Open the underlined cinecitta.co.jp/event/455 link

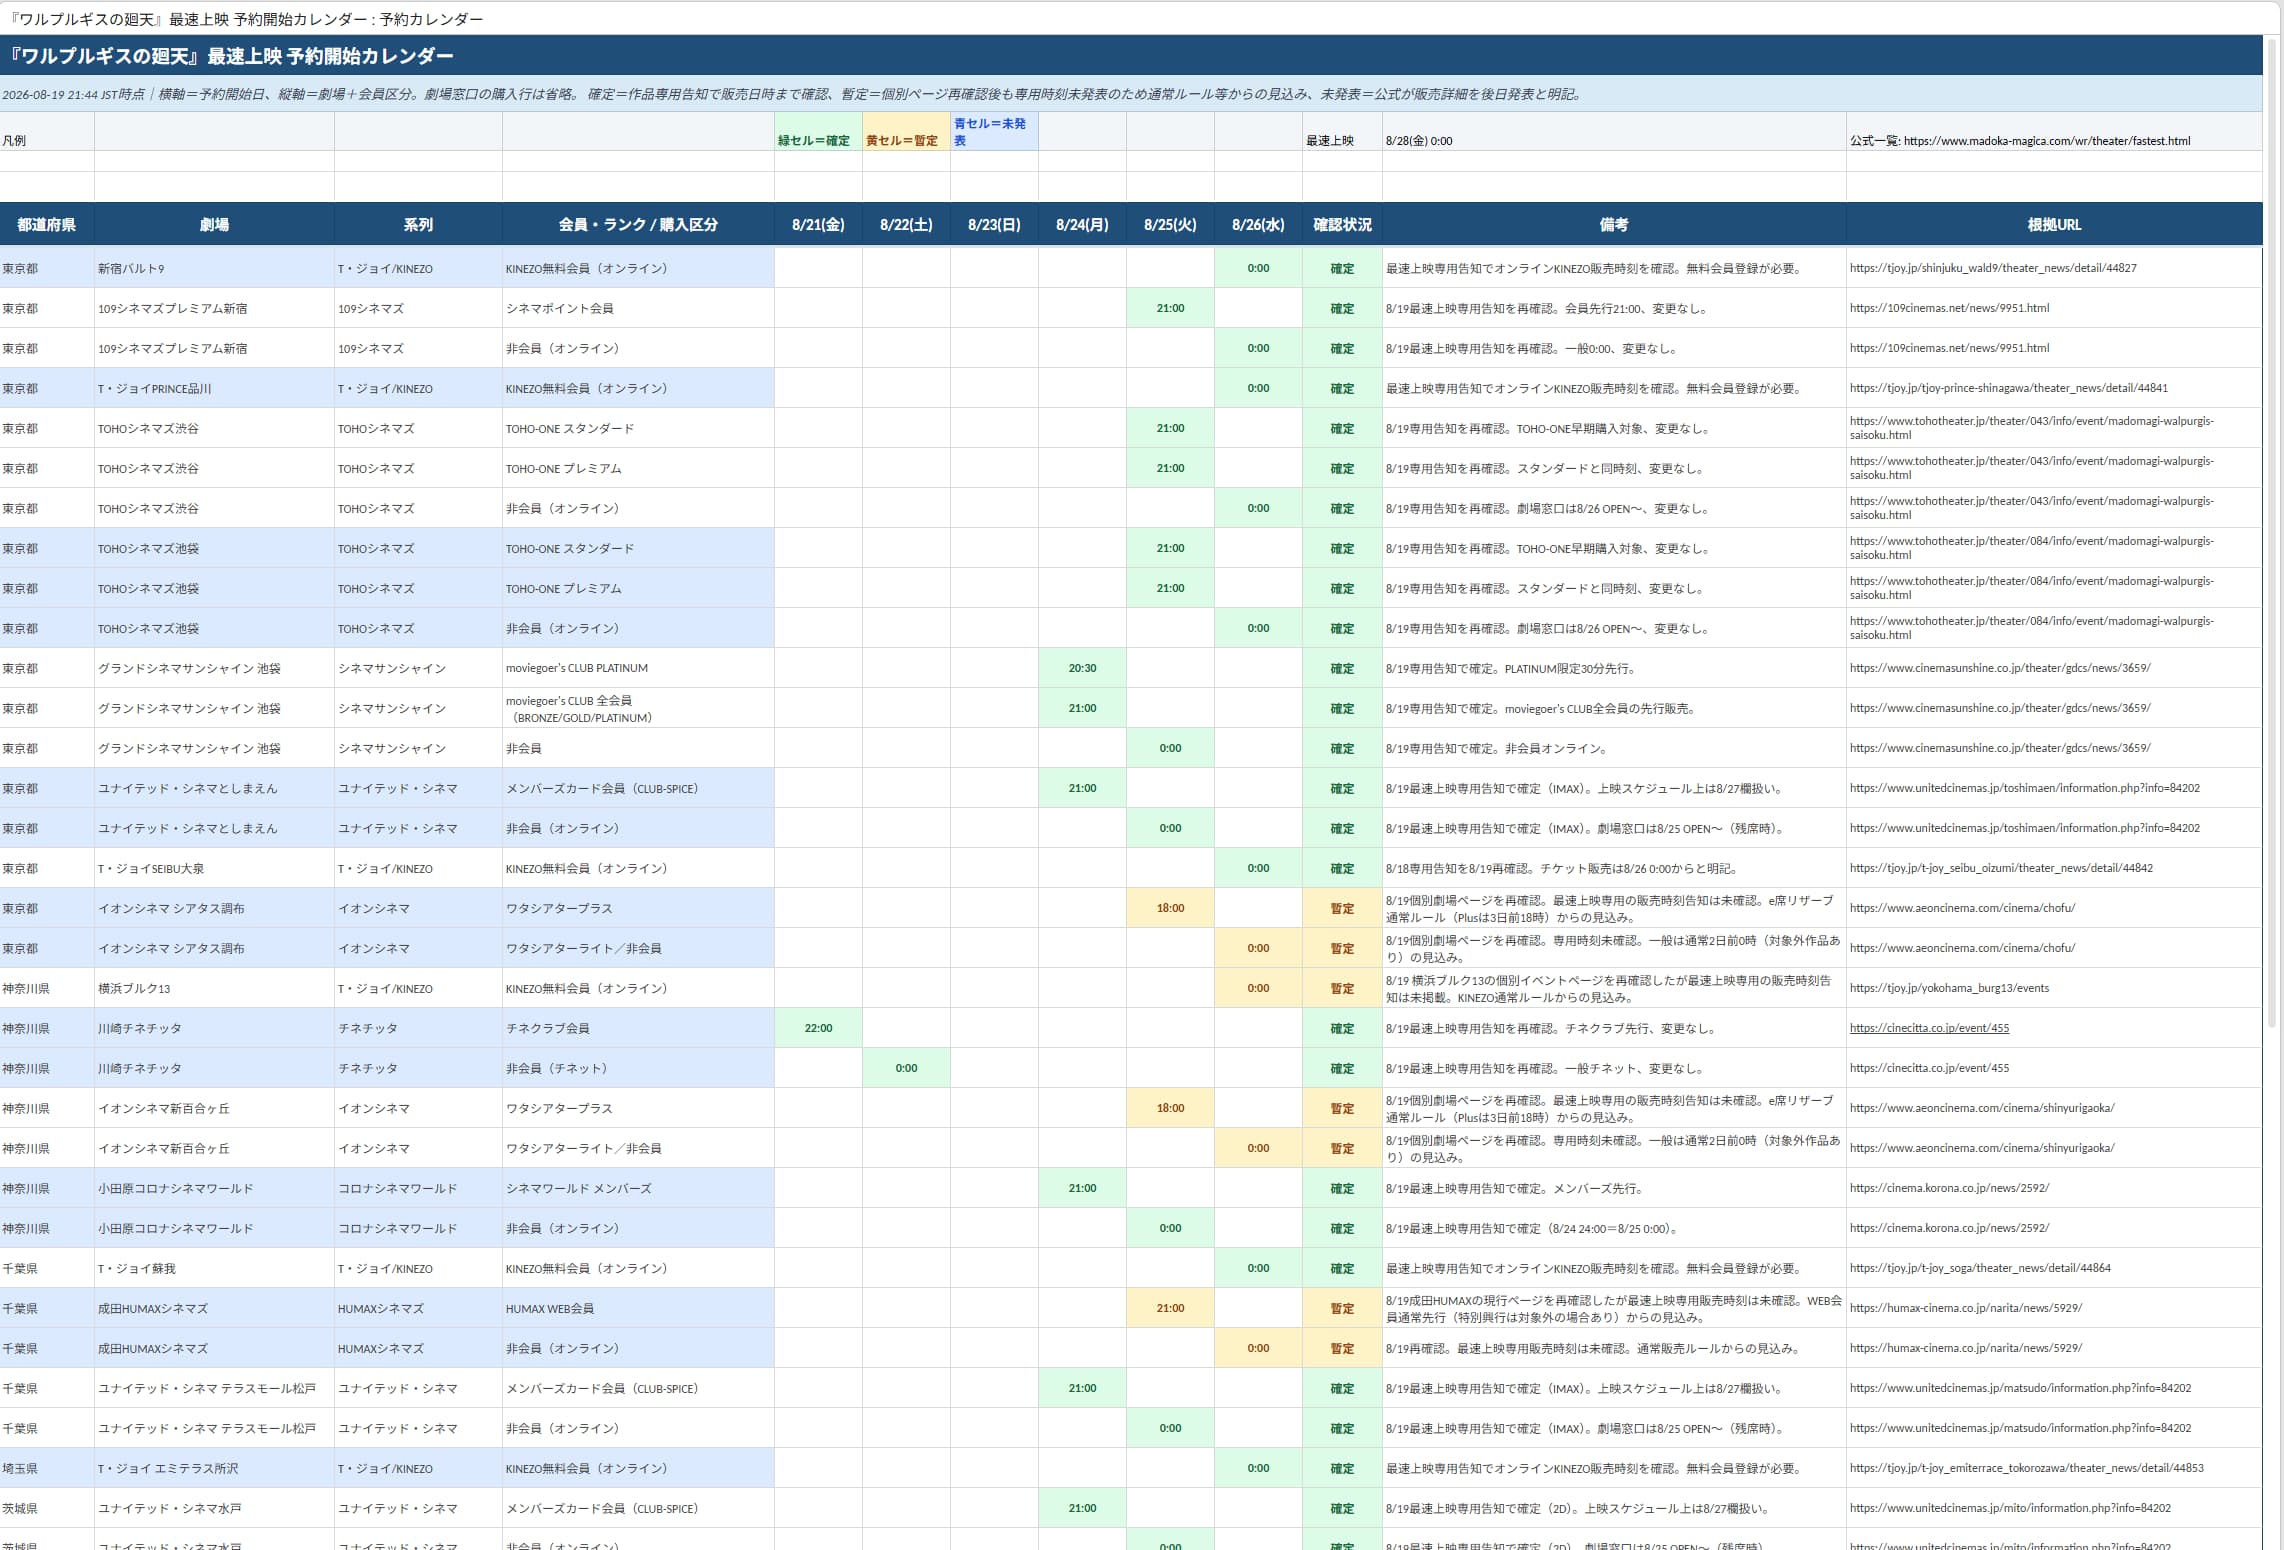click(x=1929, y=1028)
